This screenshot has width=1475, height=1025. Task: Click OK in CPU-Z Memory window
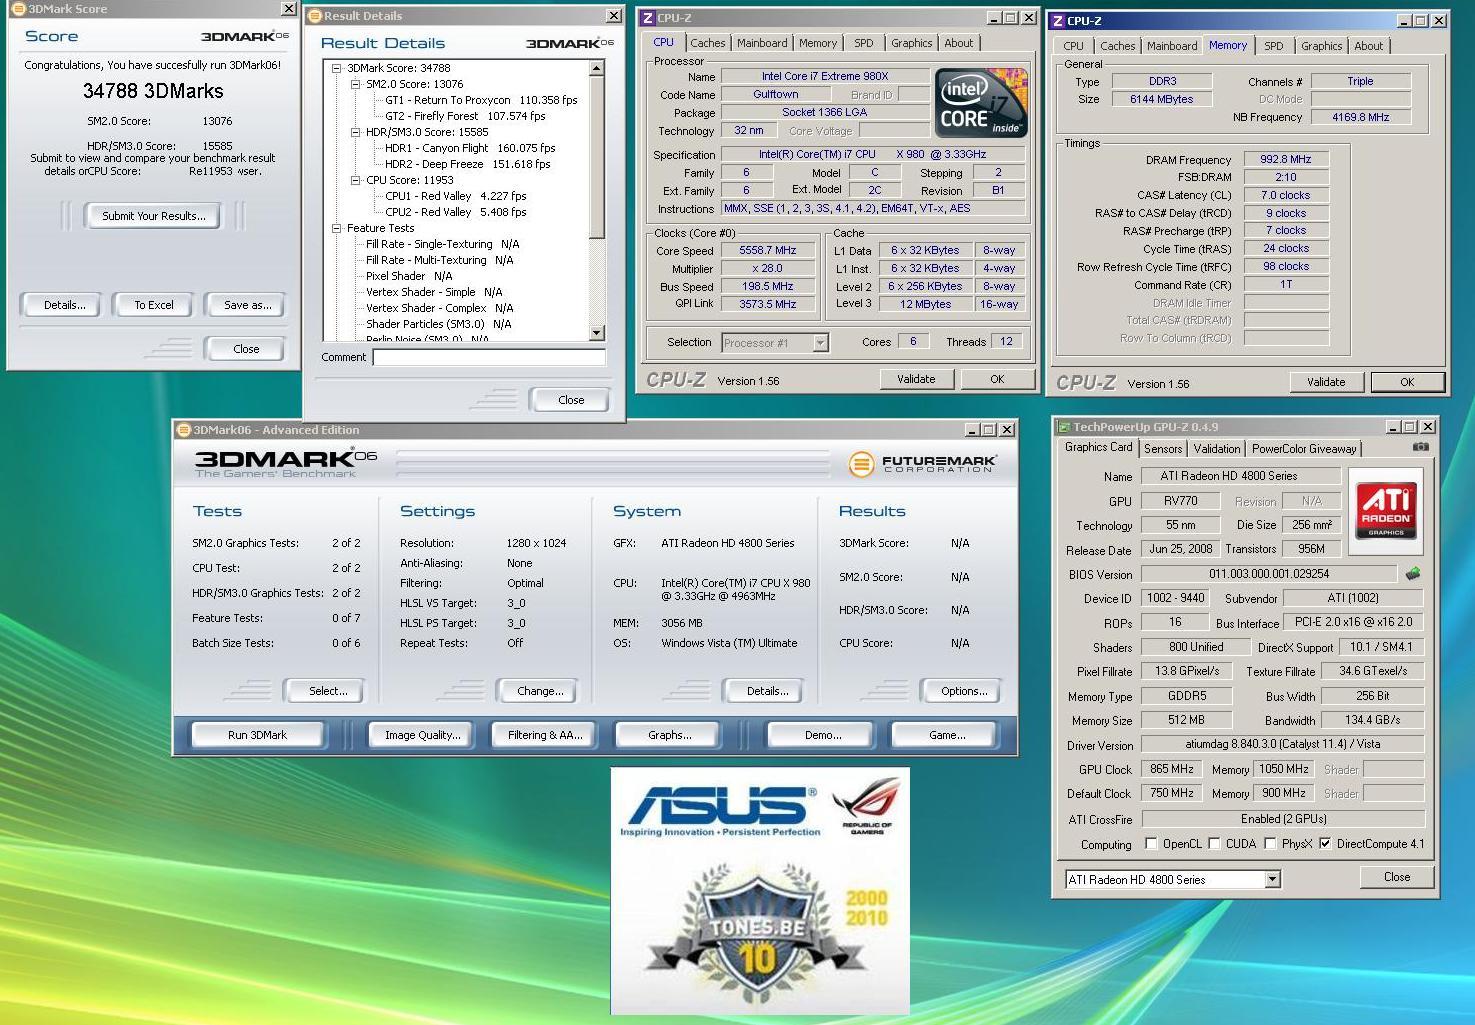coord(1407,382)
